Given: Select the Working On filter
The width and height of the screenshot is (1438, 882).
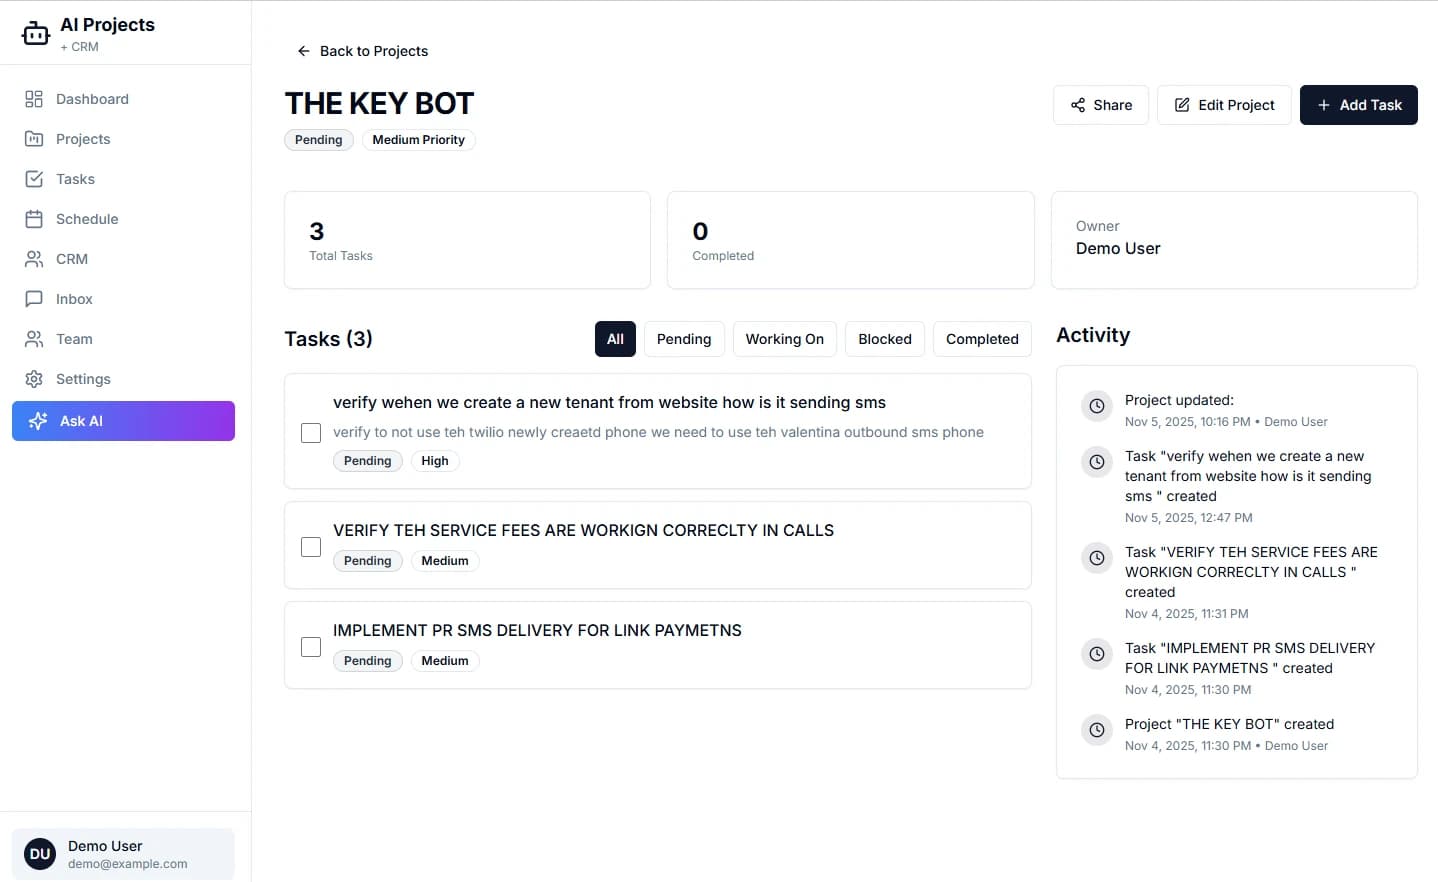Looking at the screenshot, I should 784,338.
